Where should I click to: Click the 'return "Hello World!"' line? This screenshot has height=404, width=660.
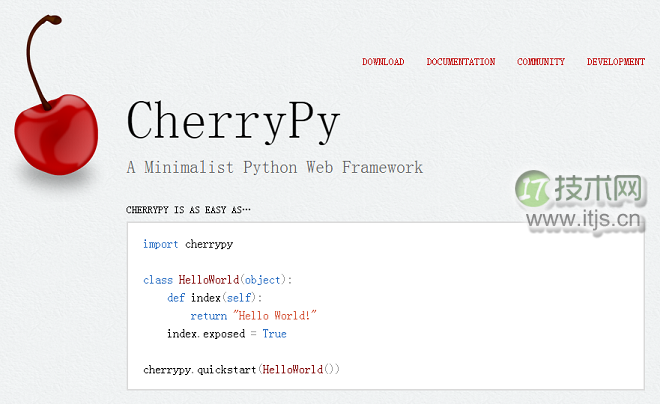(x=253, y=316)
